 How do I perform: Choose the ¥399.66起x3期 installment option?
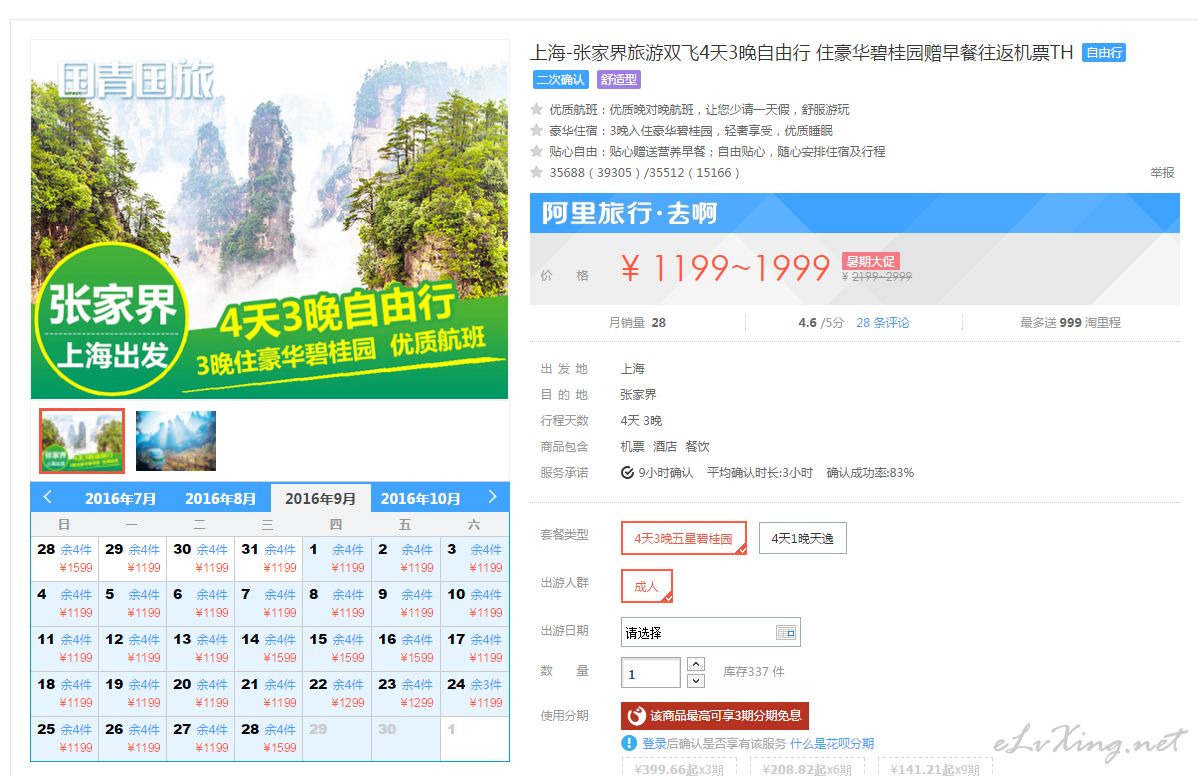pyautogui.click(x=679, y=767)
